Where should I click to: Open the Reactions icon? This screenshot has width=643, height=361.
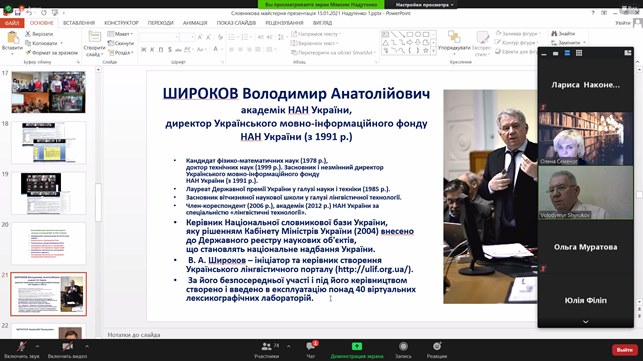pyautogui.click(x=437, y=346)
